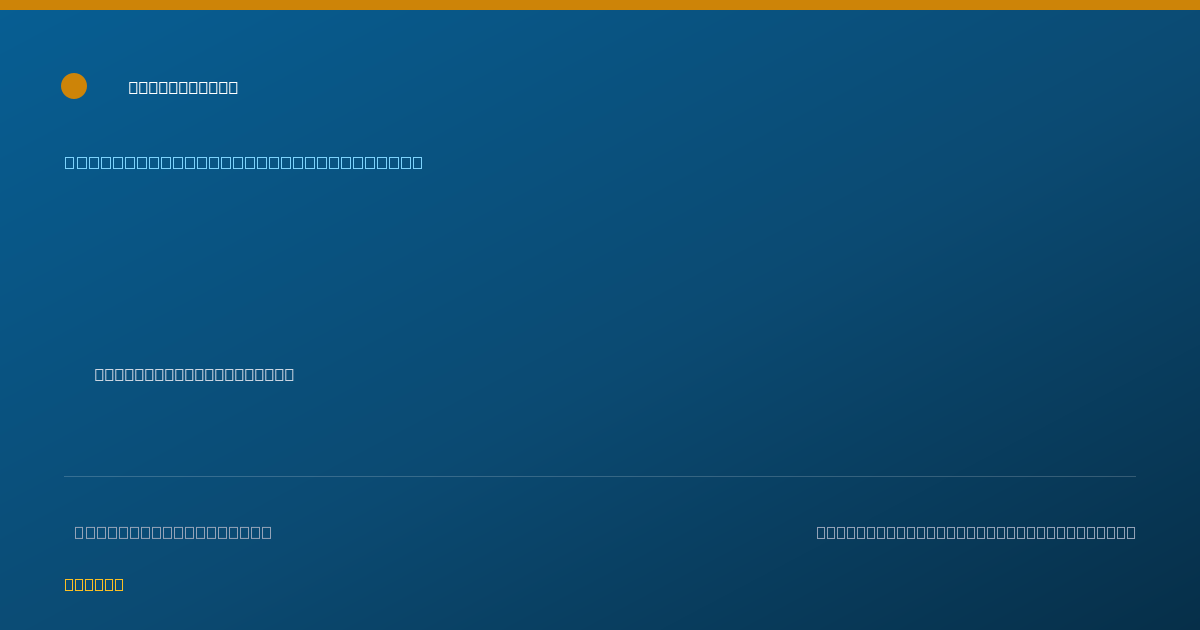The width and height of the screenshot is (1200, 630).
Task: Select the white heading text beside the orange circle
Action: coord(183,87)
